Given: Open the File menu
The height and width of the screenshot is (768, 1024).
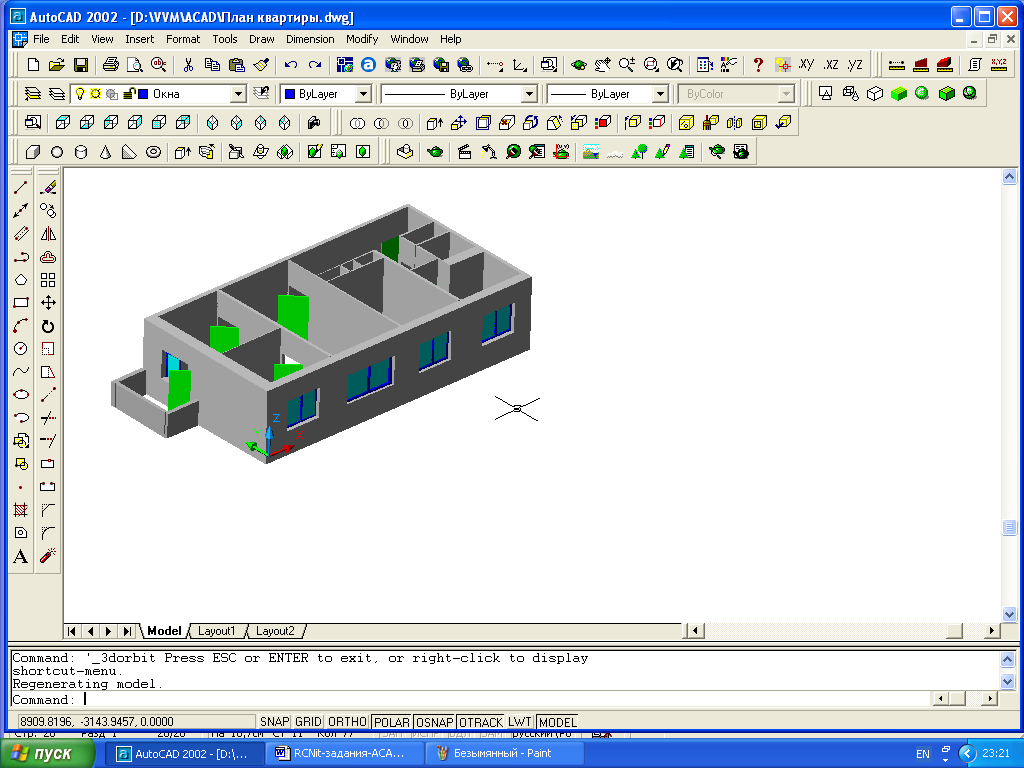Looking at the screenshot, I should (41, 39).
